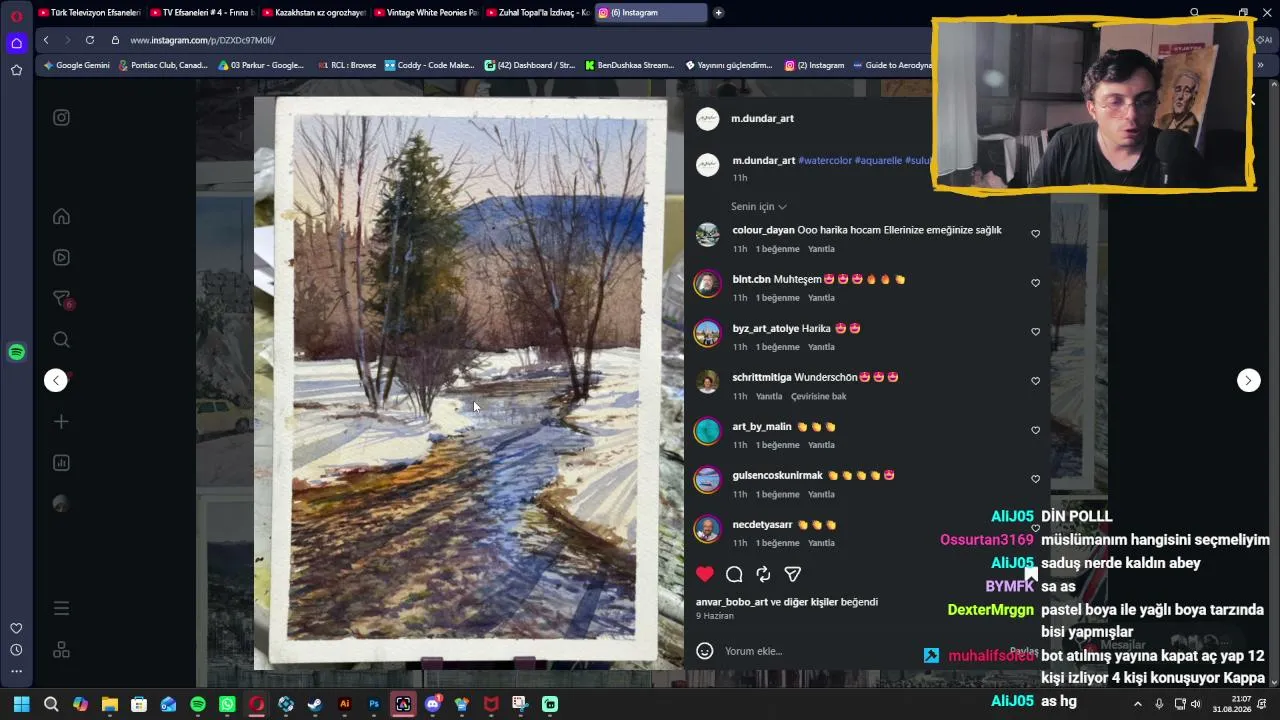The height and width of the screenshot is (720, 1280).
Task: Open WhatsApp from the taskbar
Action: pyautogui.click(x=227, y=704)
